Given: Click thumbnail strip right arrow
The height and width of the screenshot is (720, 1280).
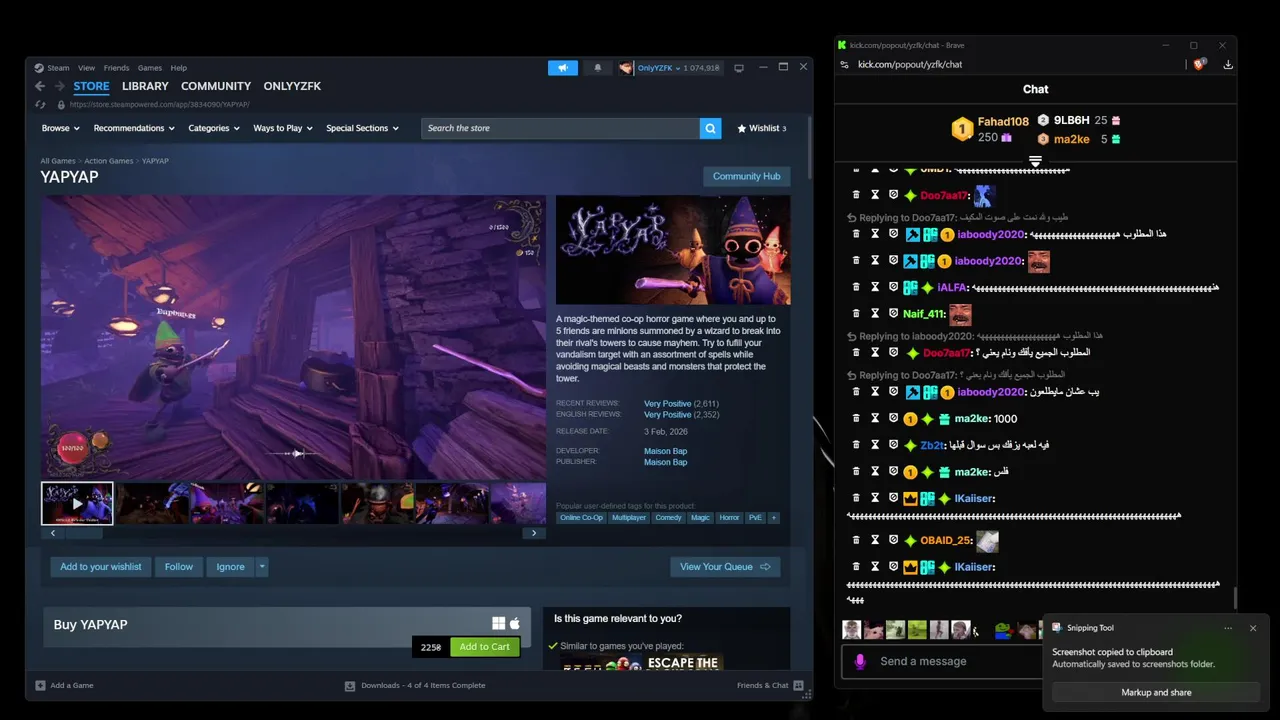Looking at the screenshot, I should coord(534,533).
